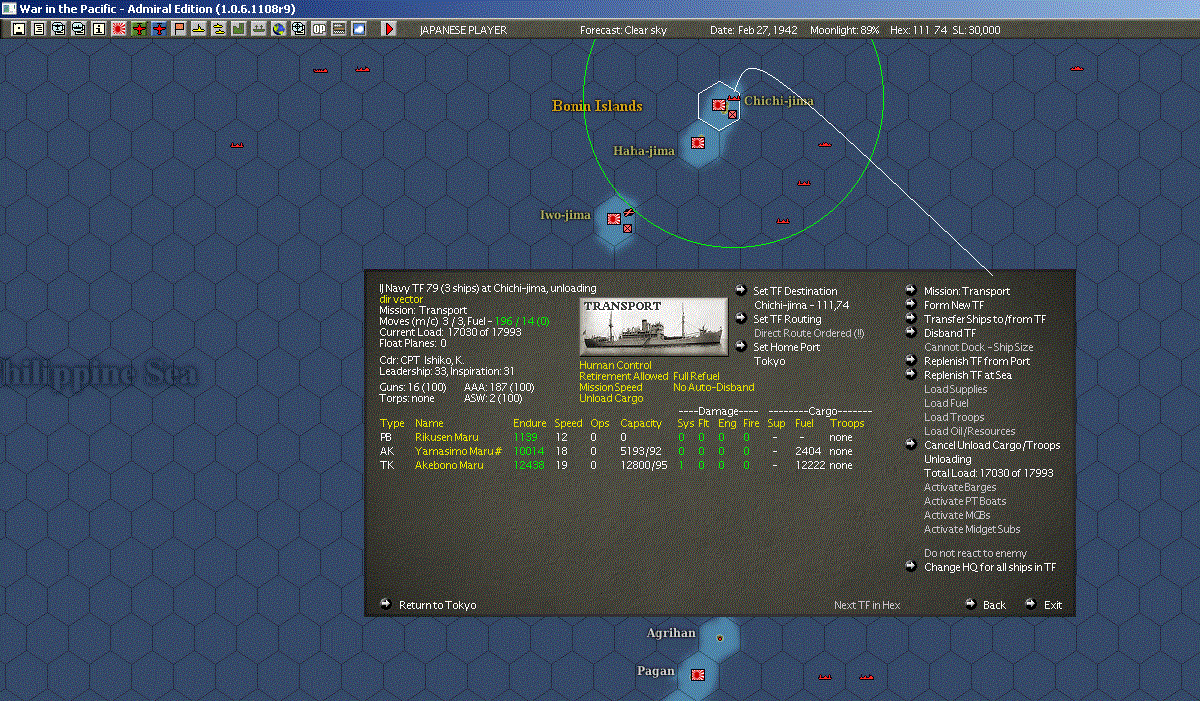Select Change HQ for all ships in TF
Viewport: 1200px width, 701px height.
click(990, 567)
